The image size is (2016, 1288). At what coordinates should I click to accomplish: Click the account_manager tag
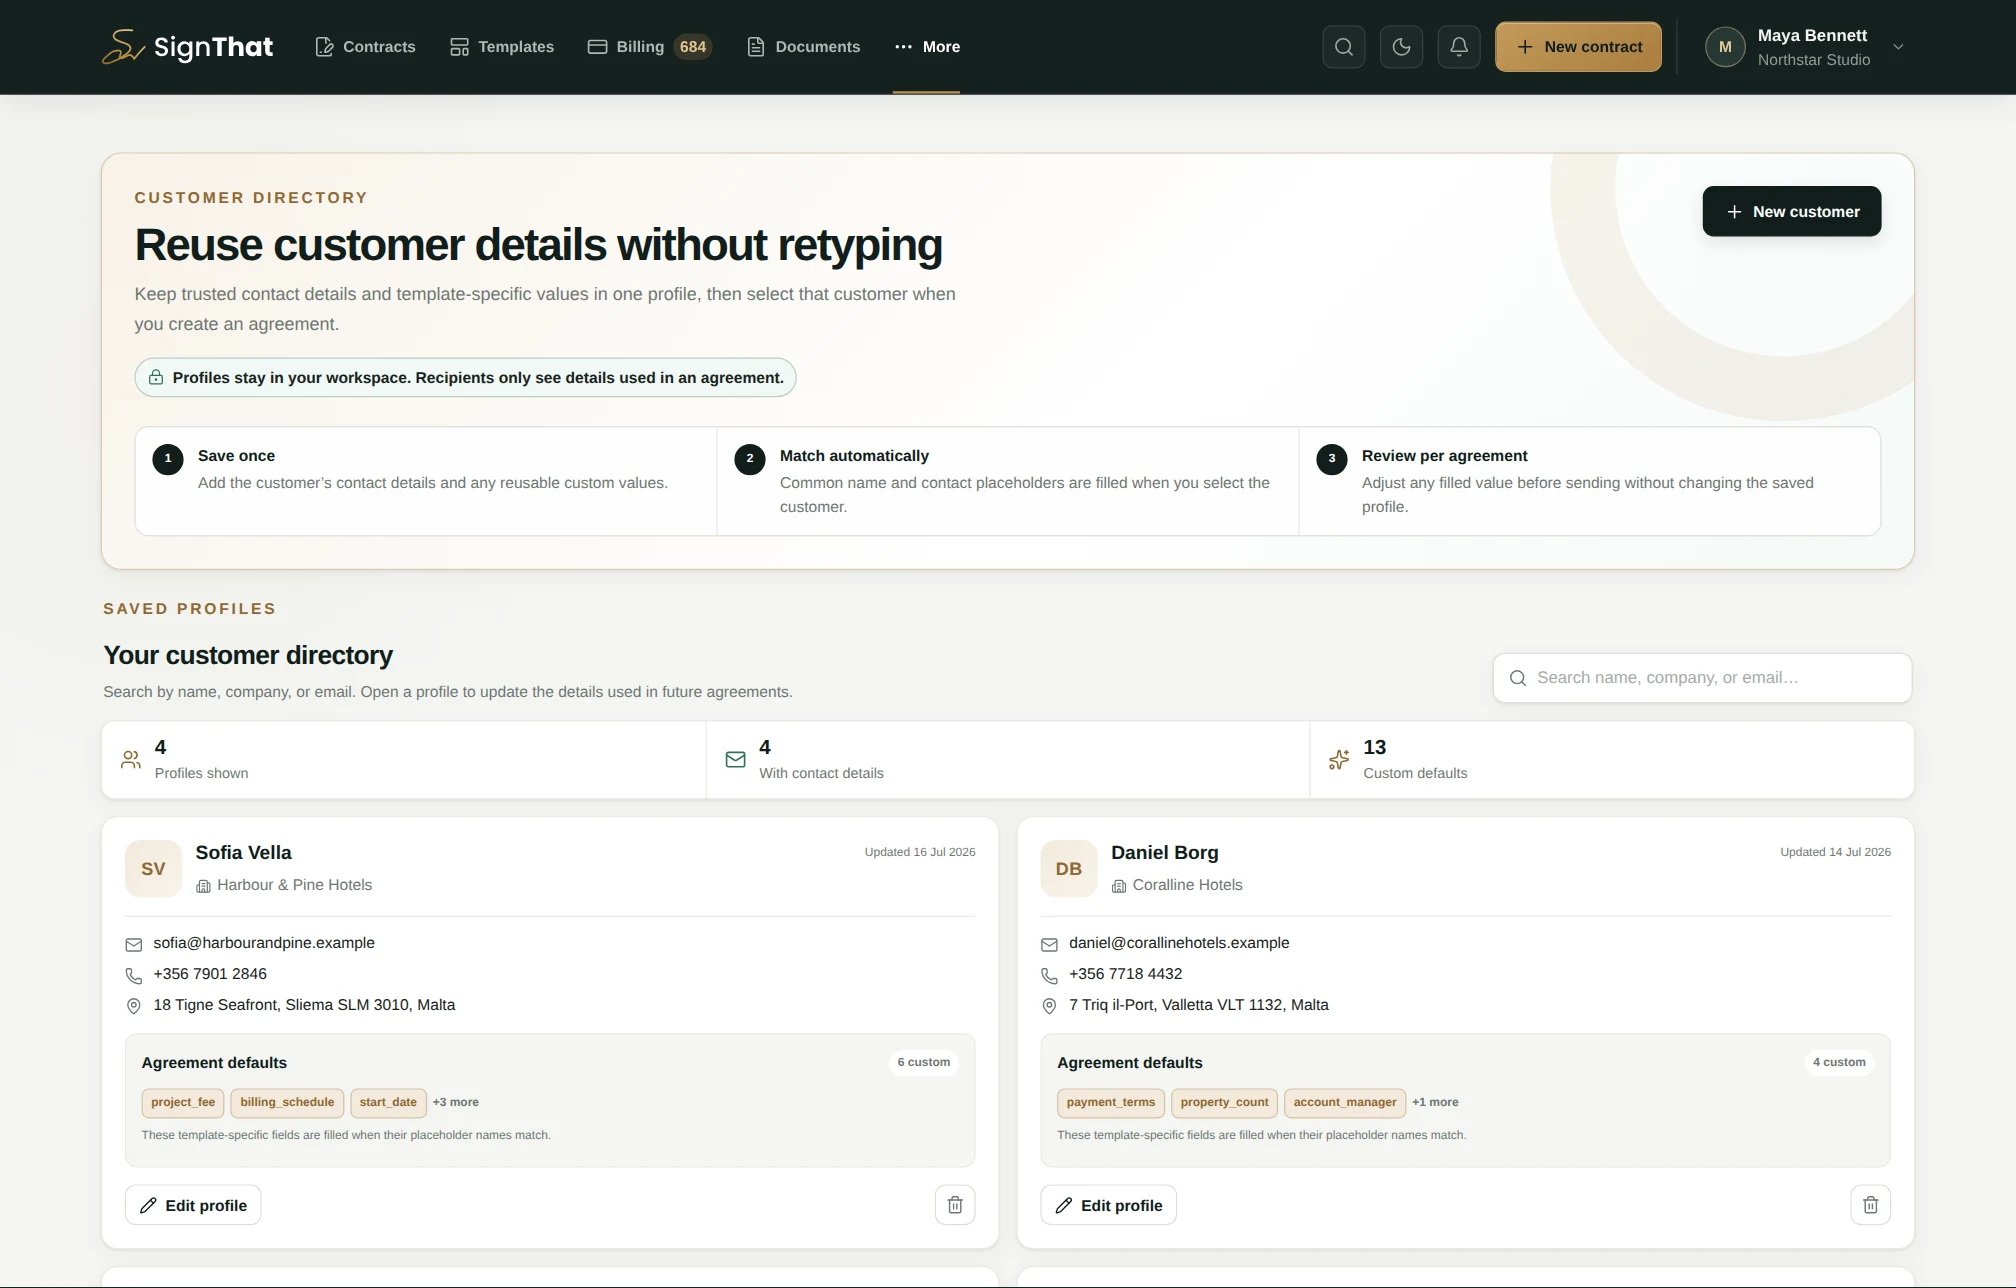tap(1345, 1102)
